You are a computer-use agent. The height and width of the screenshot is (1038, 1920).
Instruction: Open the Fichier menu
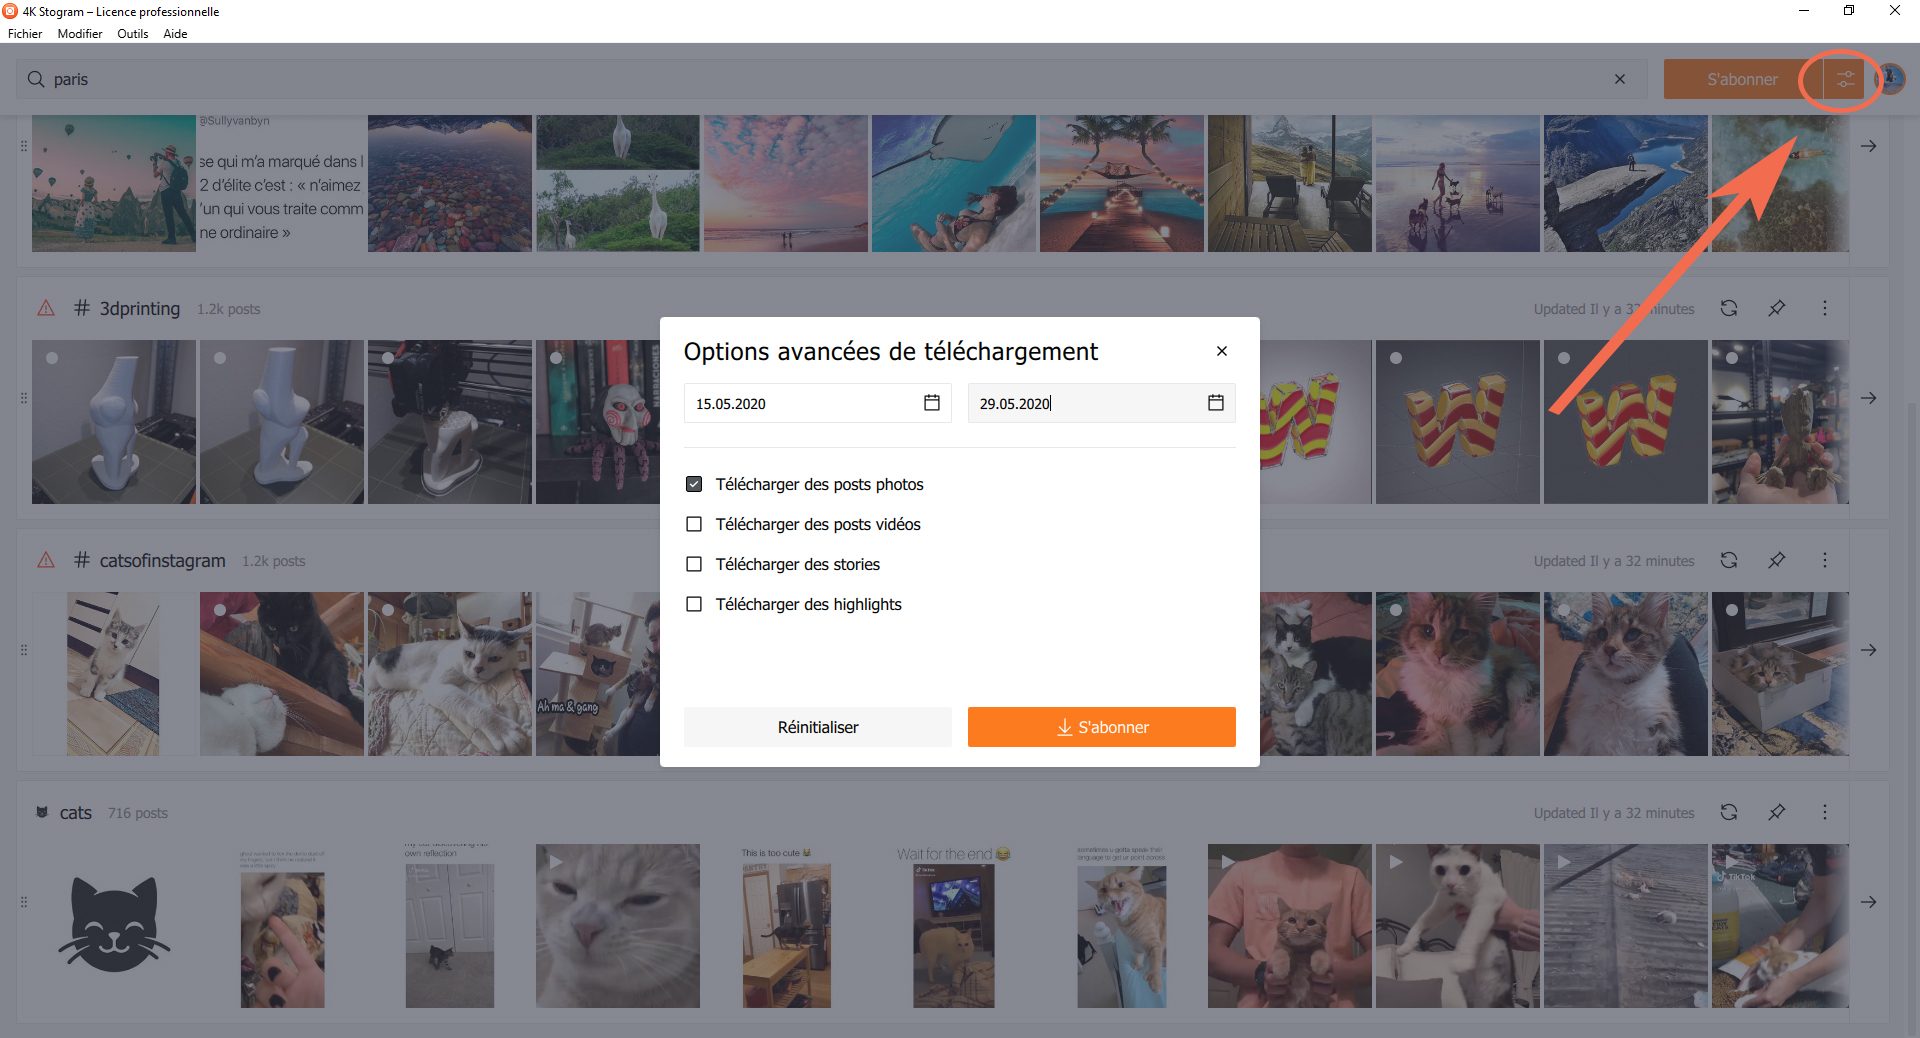coord(25,33)
